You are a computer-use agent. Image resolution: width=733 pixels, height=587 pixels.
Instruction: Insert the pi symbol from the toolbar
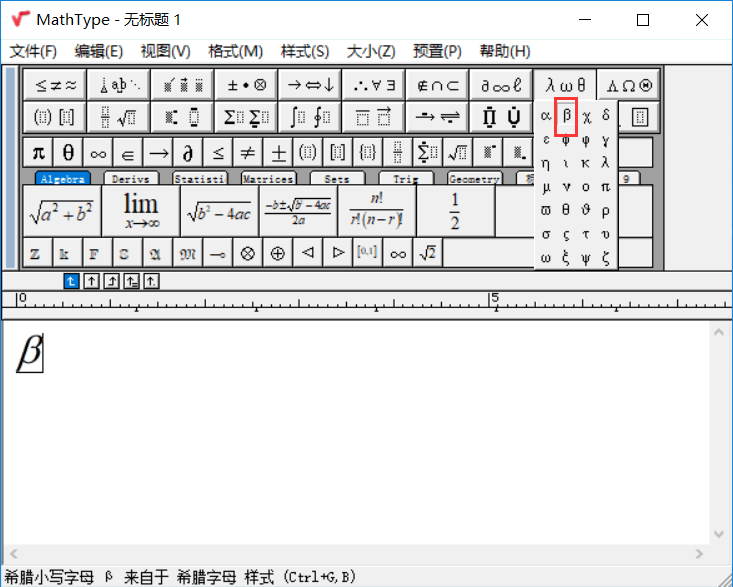(38, 153)
